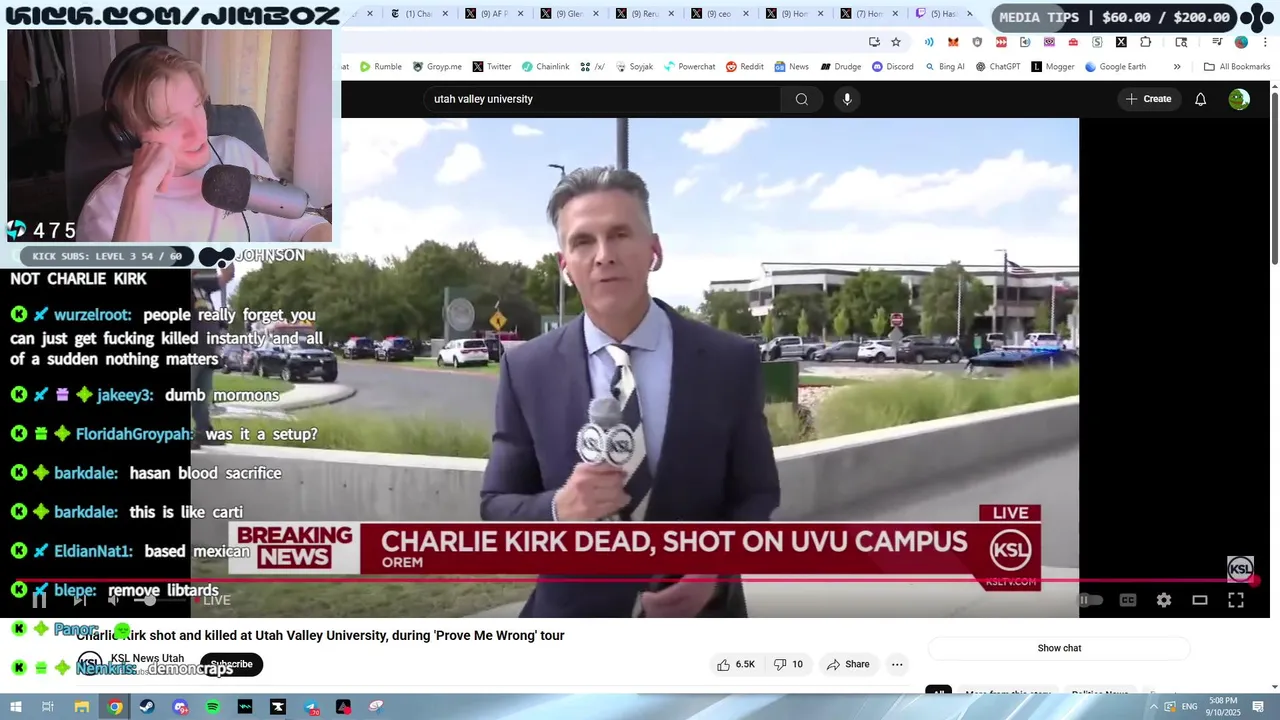
Task: Click the YouTube search magnifier button
Action: 801,99
